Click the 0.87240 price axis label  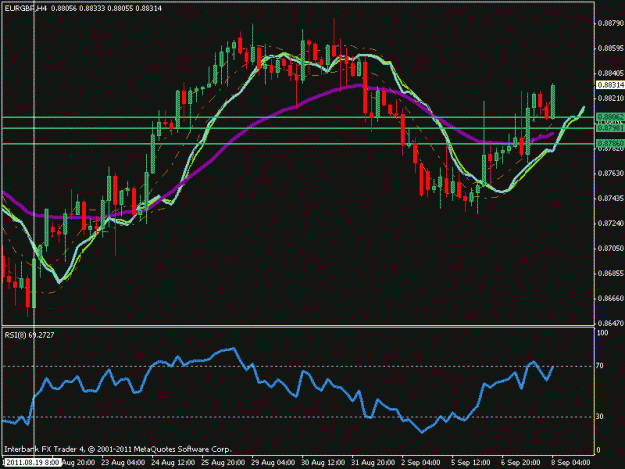click(x=611, y=224)
